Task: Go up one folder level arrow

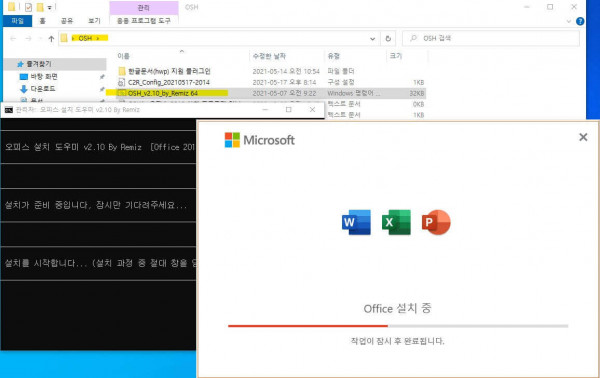Action: (x=51, y=38)
